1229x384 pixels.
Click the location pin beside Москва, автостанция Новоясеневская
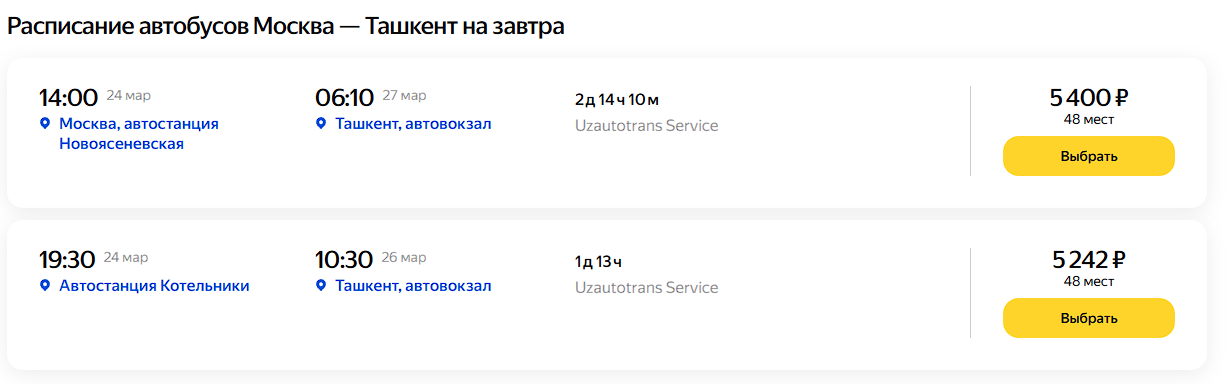click(x=44, y=124)
